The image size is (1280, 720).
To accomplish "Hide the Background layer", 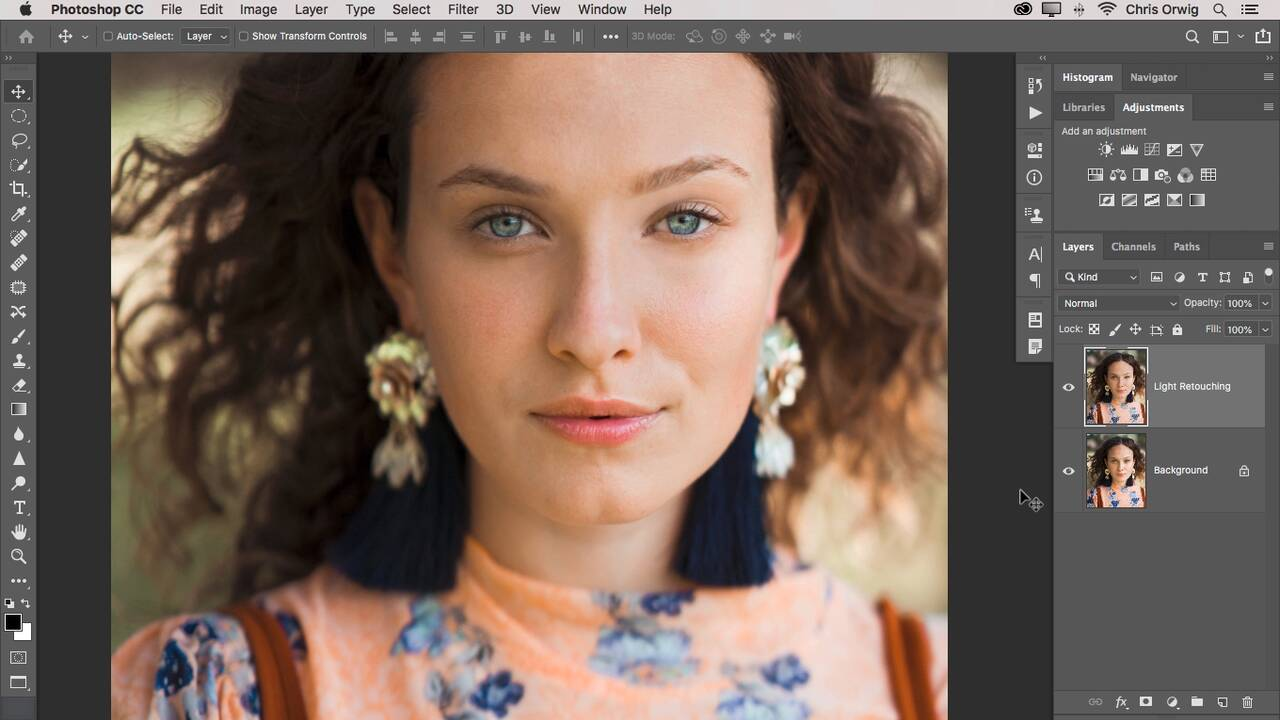I will (x=1068, y=471).
